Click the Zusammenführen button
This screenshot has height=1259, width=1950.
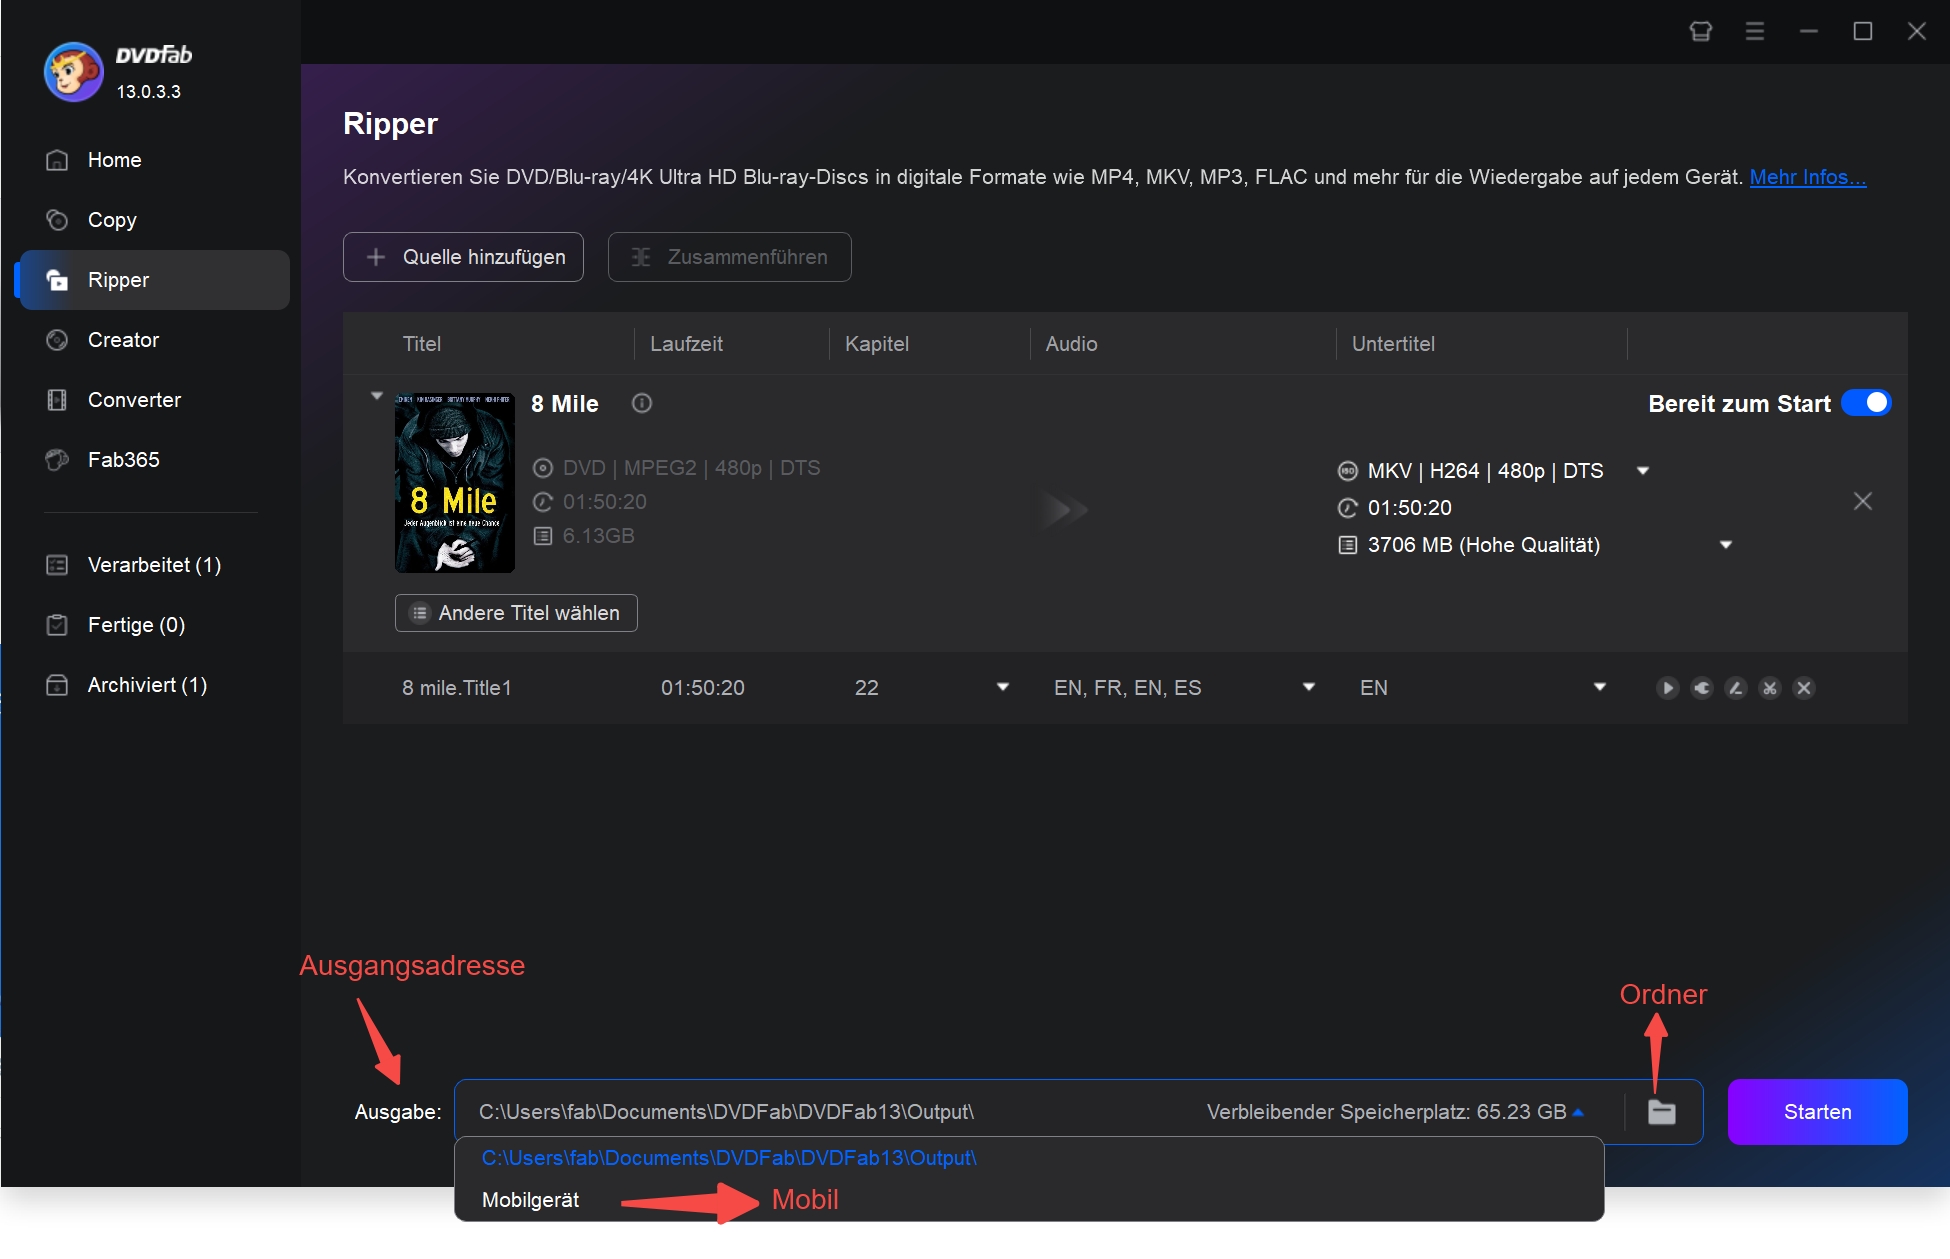pos(730,257)
